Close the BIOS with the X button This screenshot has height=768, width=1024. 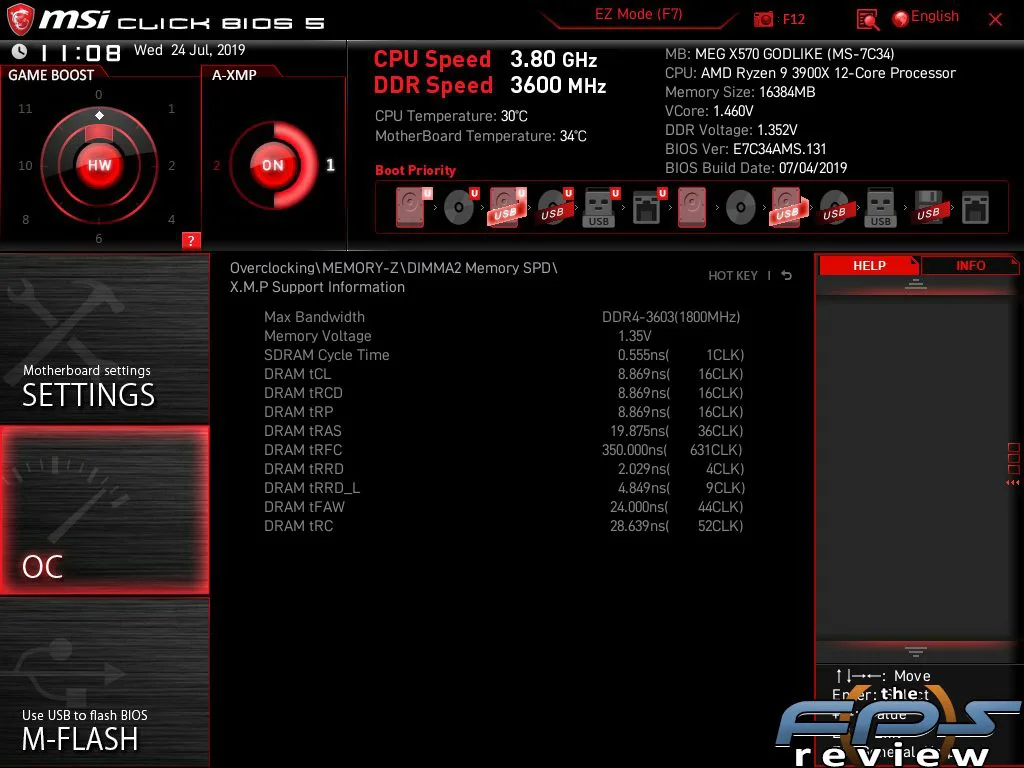[995, 20]
